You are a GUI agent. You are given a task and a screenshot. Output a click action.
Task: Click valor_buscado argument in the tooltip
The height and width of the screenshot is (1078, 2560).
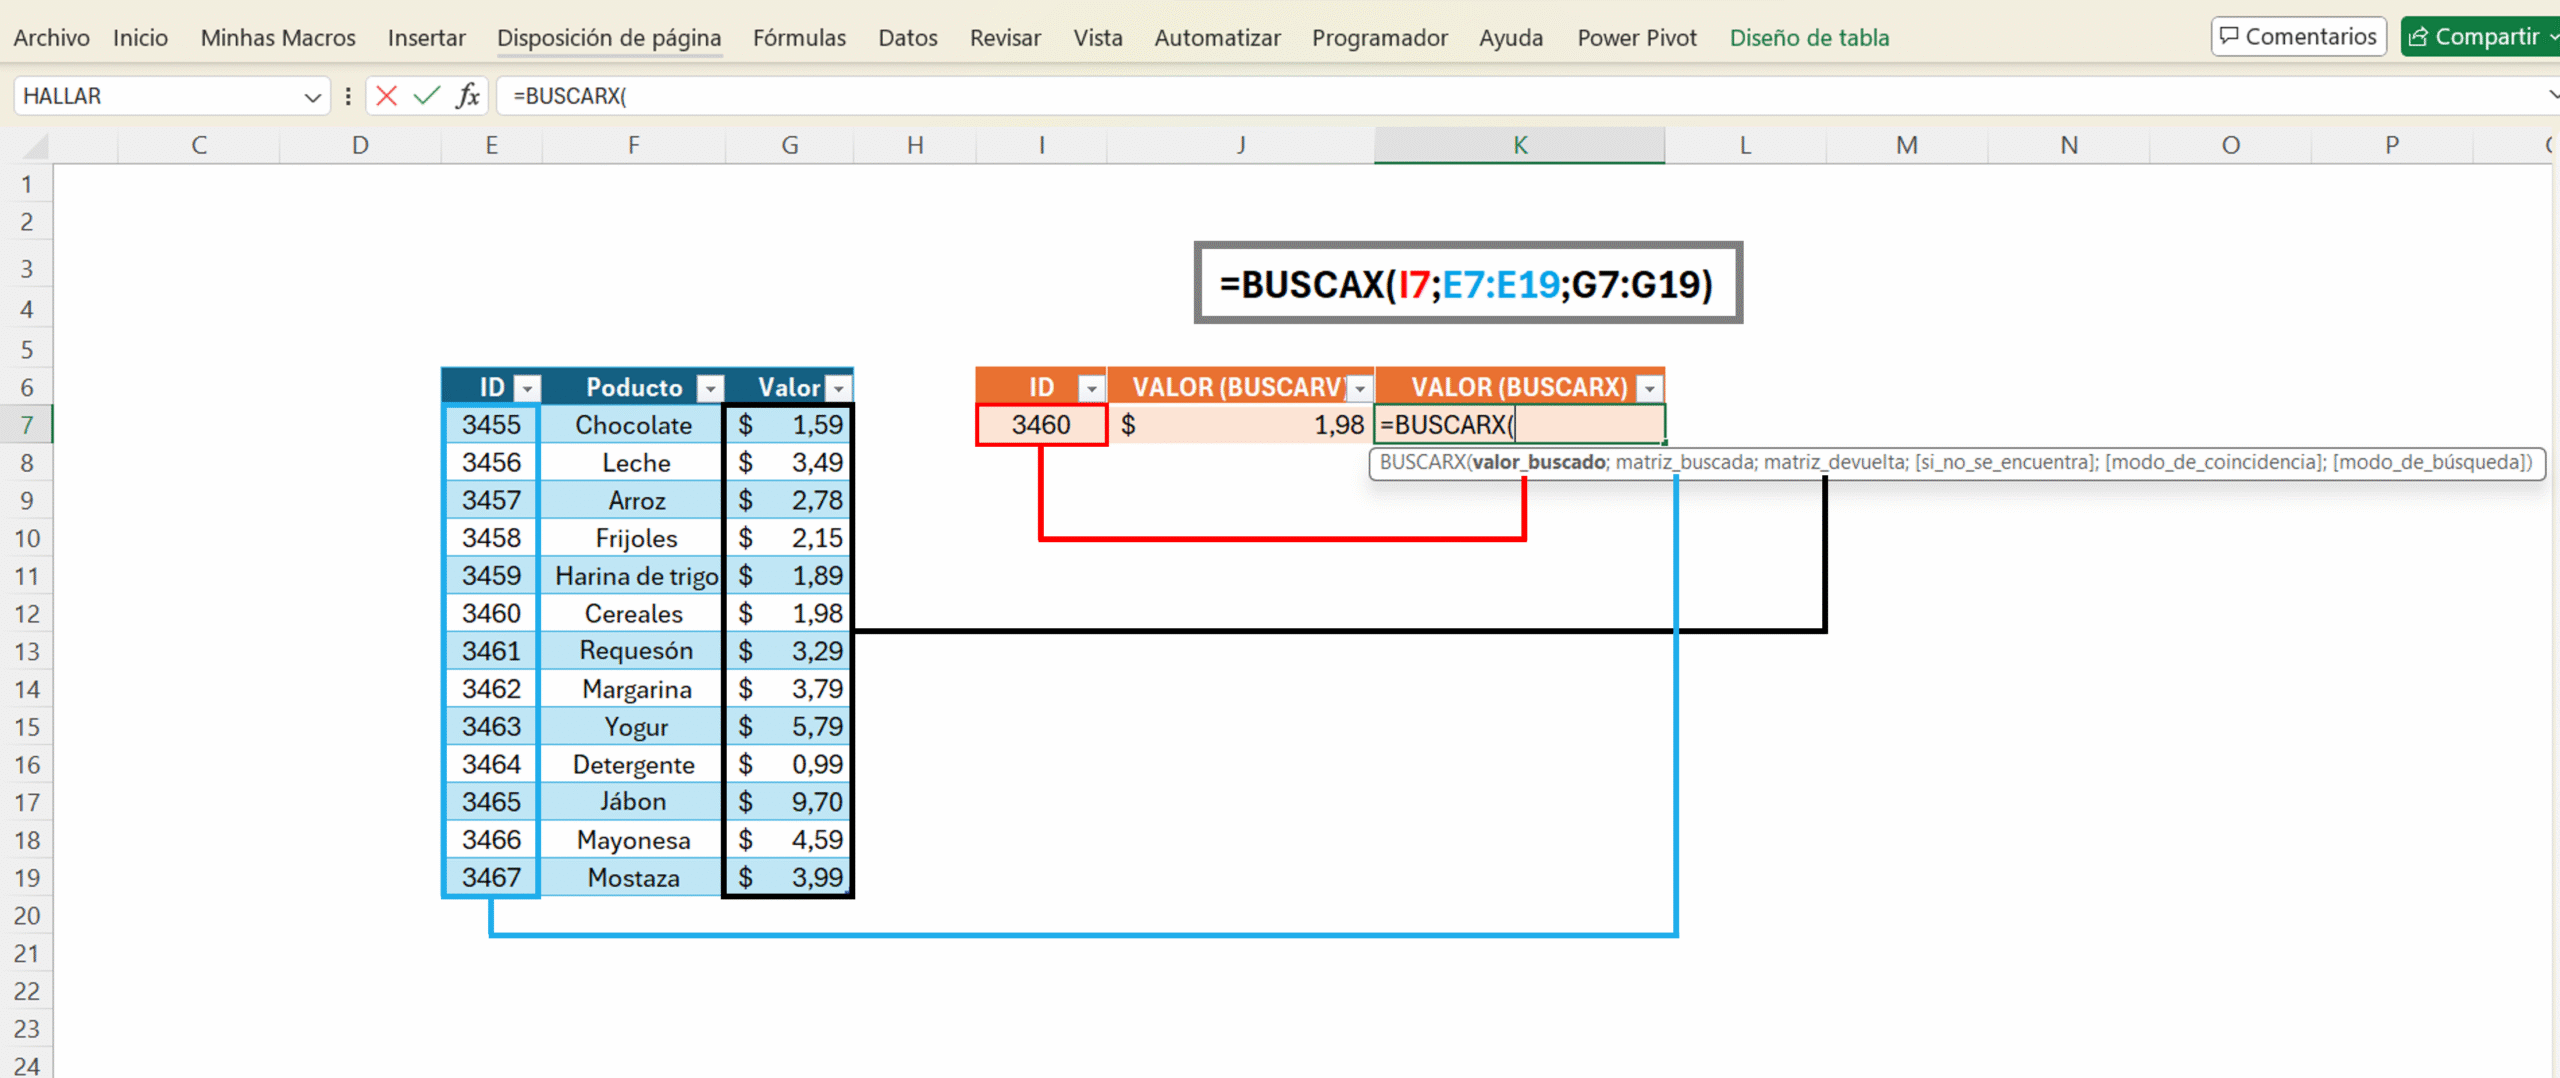point(1539,462)
